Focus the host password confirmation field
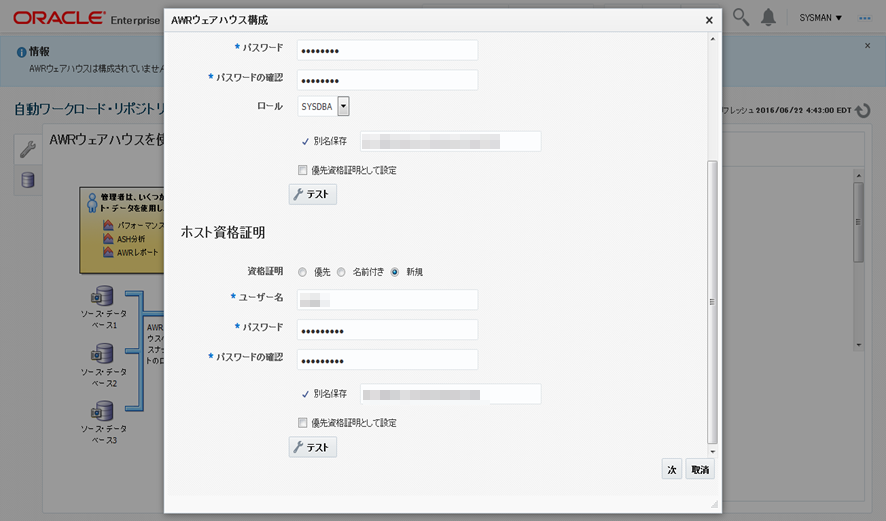This screenshot has width=886, height=521. tap(388, 360)
